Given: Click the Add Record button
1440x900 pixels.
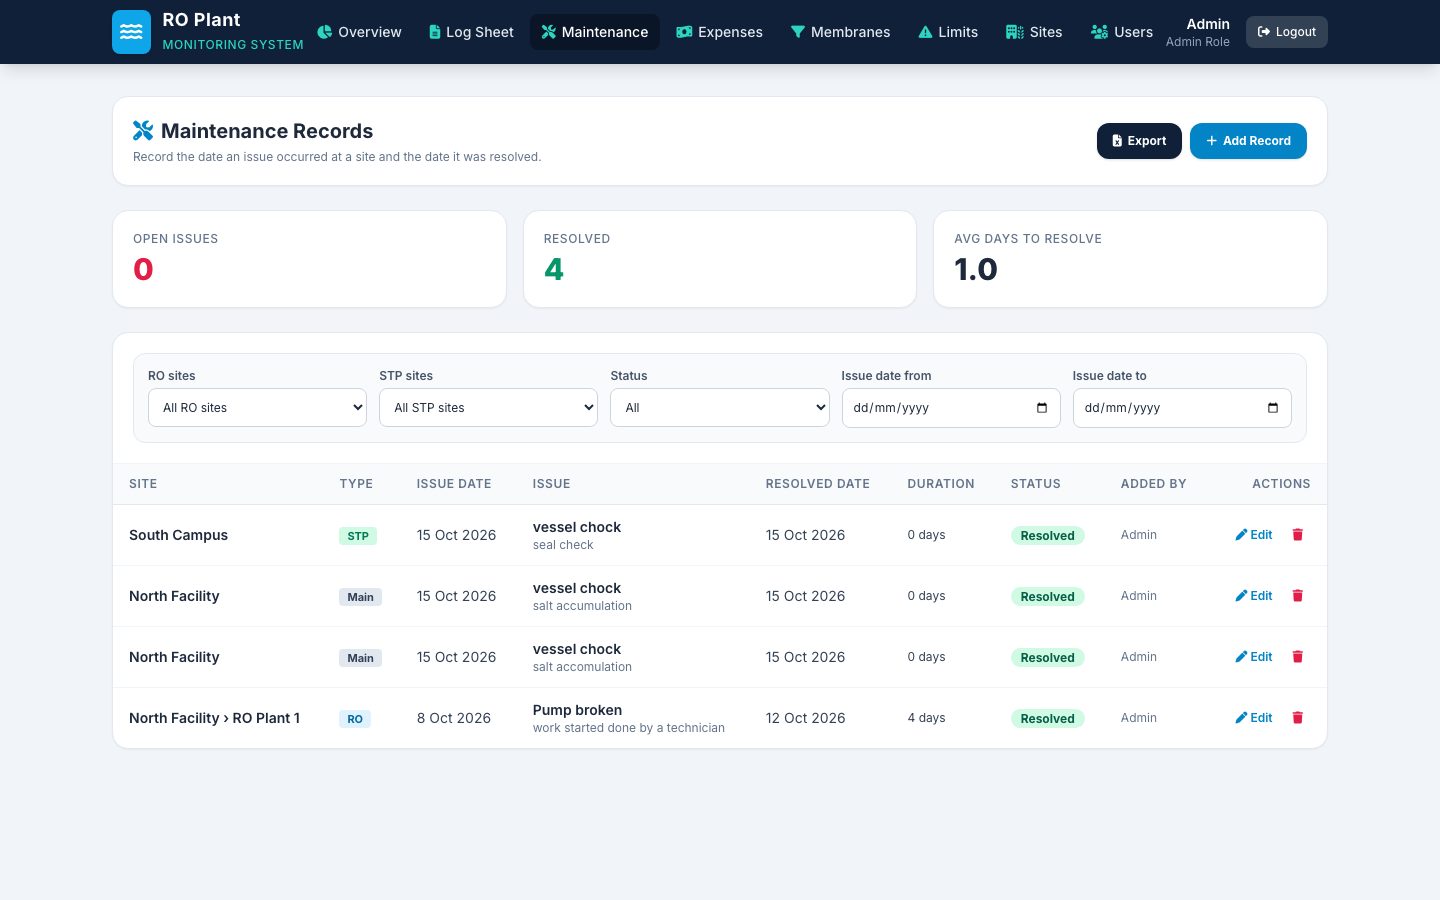Looking at the screenshot, I should tap(1248, 141).
